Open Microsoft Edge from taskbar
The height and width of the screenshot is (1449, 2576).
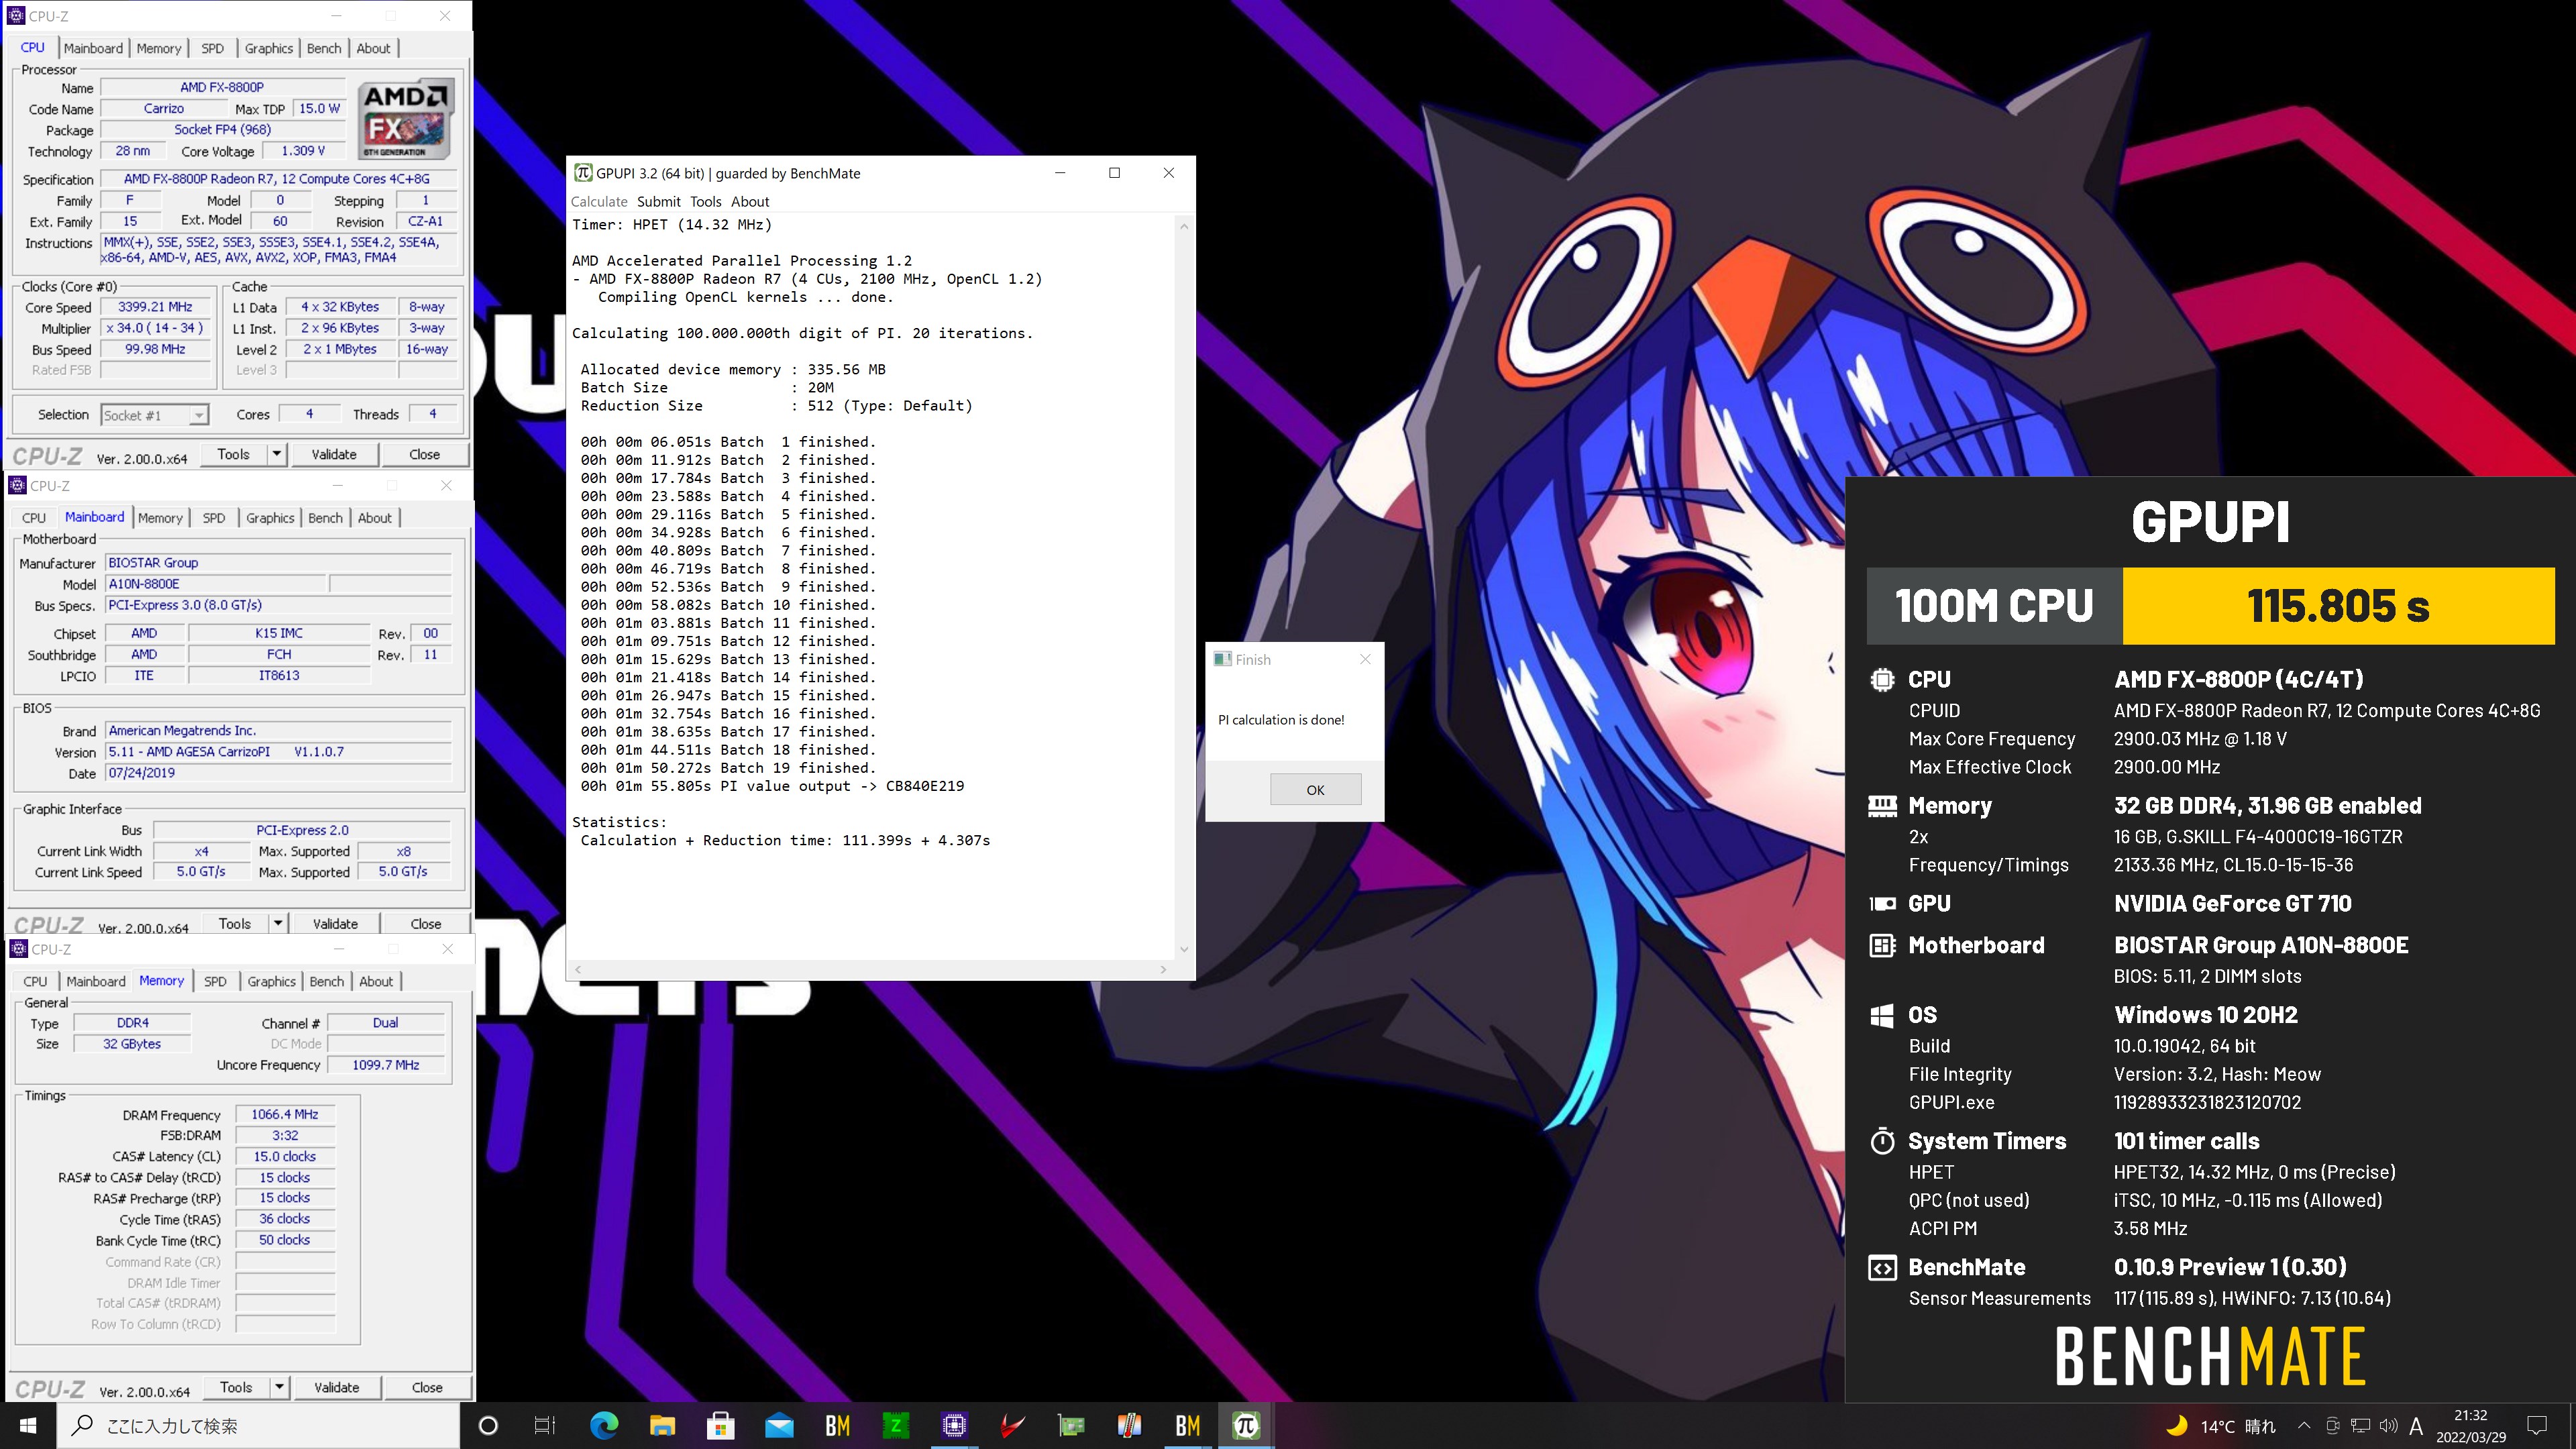[604, 1426]
